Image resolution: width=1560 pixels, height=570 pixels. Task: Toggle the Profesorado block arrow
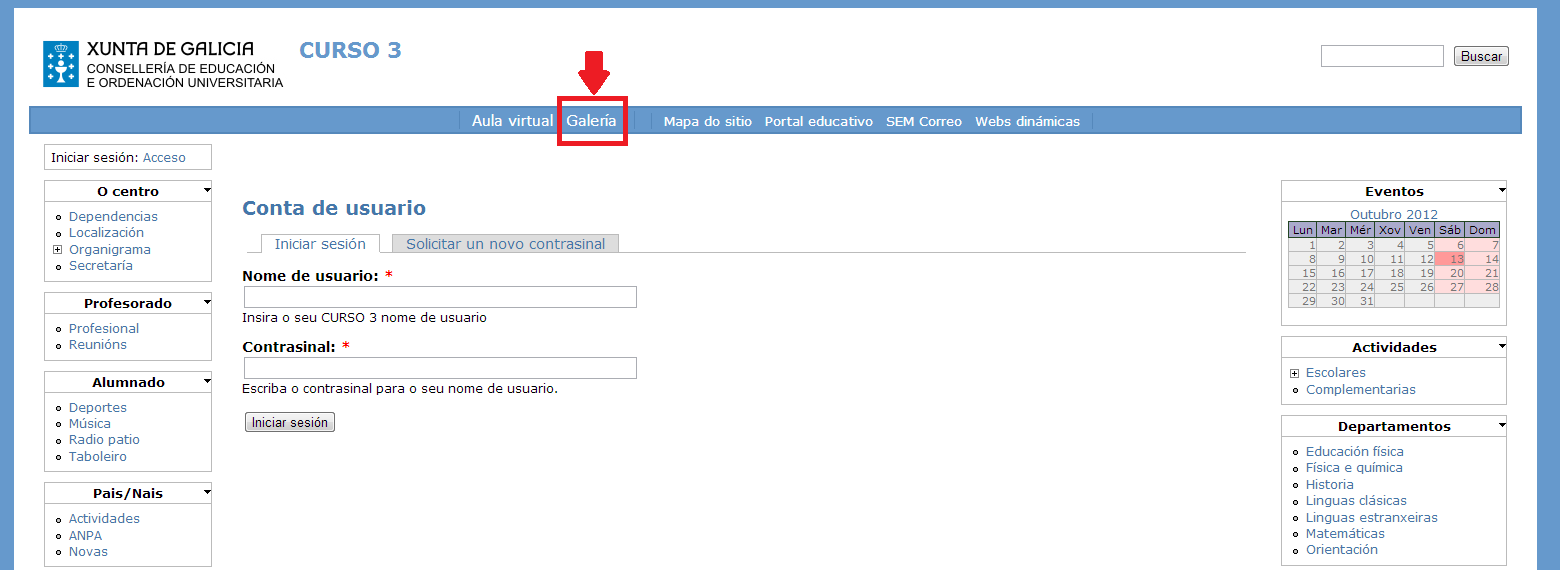pyautogui.click(x=206, y=301)
